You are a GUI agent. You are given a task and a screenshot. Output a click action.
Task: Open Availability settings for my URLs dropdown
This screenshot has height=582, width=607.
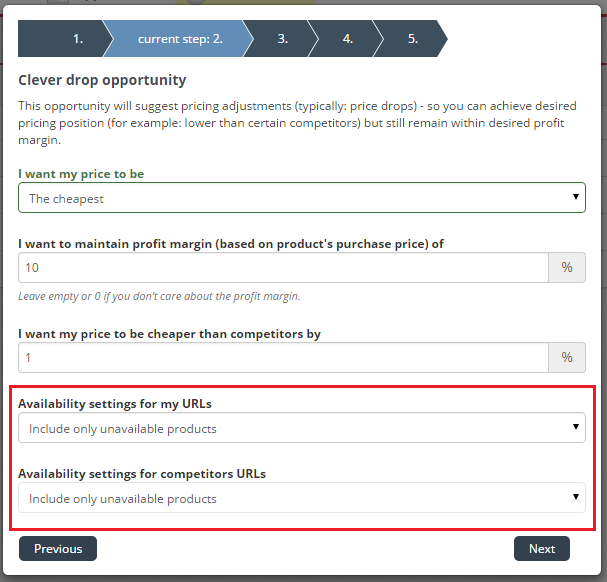302,428
